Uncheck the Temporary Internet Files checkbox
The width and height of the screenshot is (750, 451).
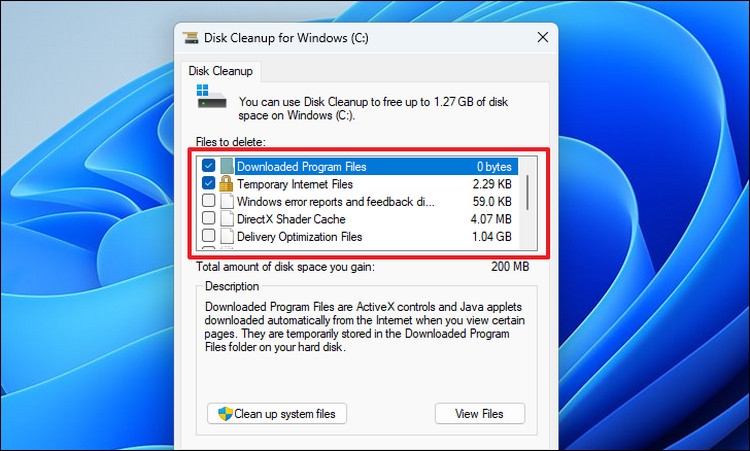[x=208, y=183]
